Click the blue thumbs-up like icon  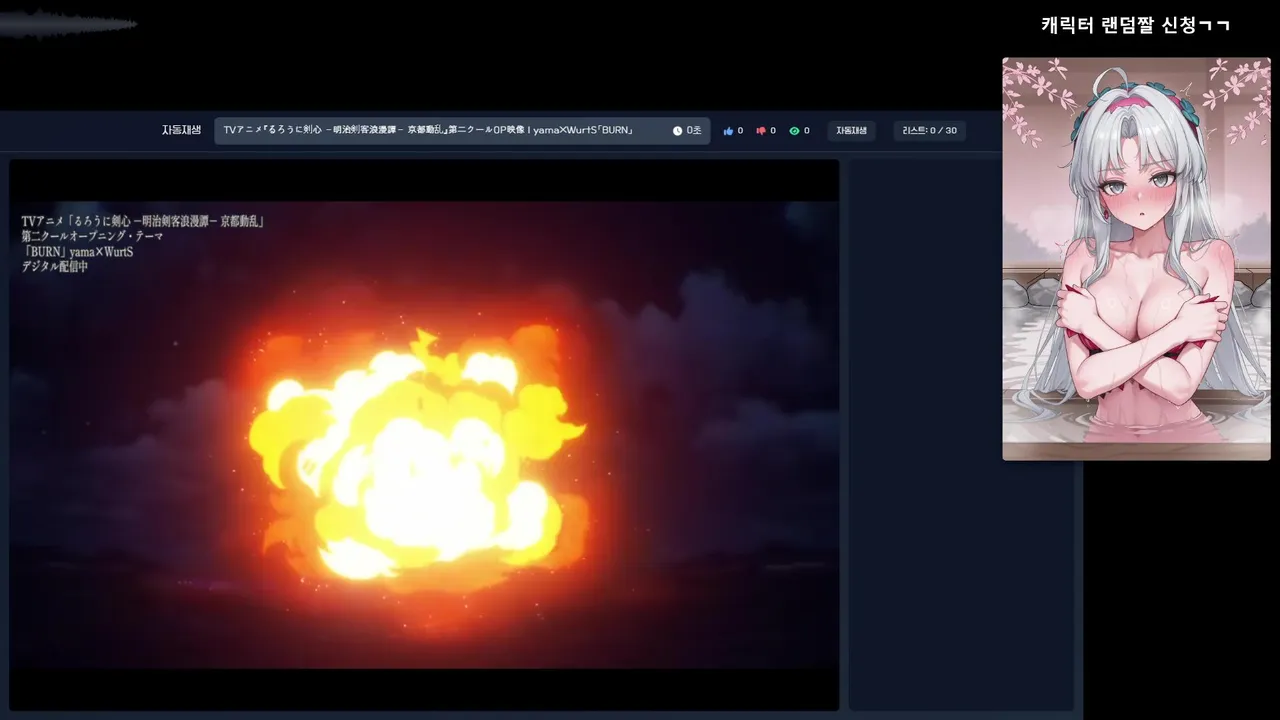pyautogui.click(x=728, y=131)
